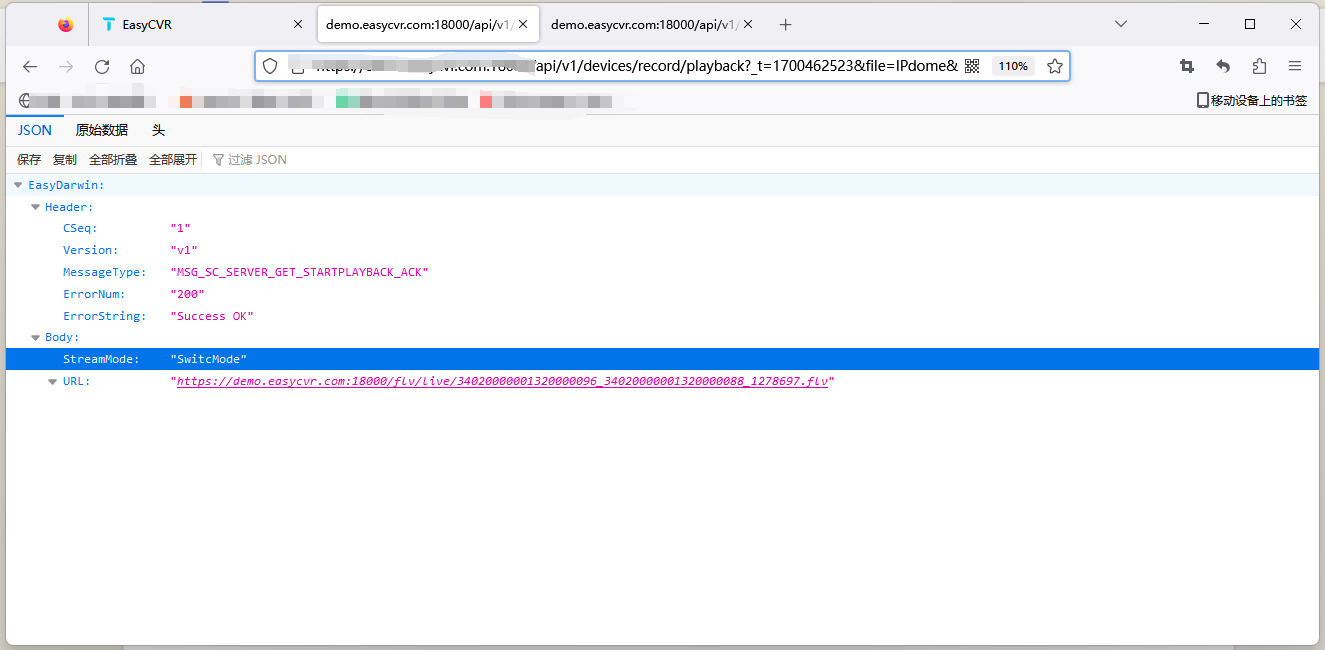Close the EasyCVR tab
Screen dimensions: 1325x650
click(x=297, y=25)
